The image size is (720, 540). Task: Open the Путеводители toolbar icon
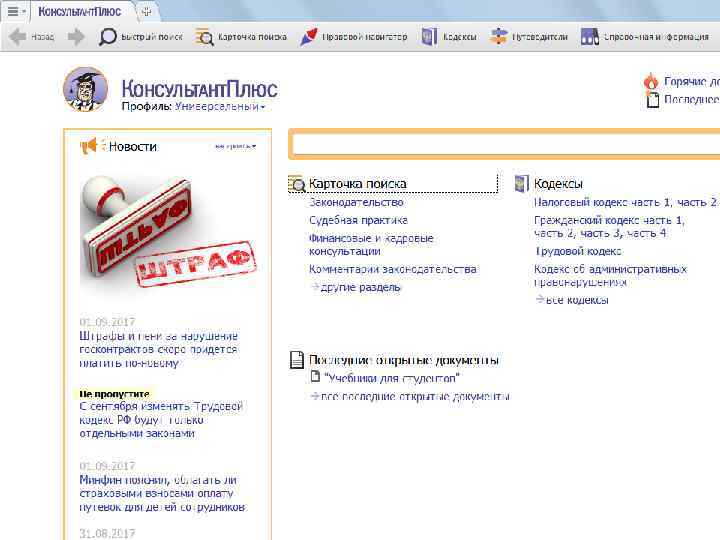point(498,37)
